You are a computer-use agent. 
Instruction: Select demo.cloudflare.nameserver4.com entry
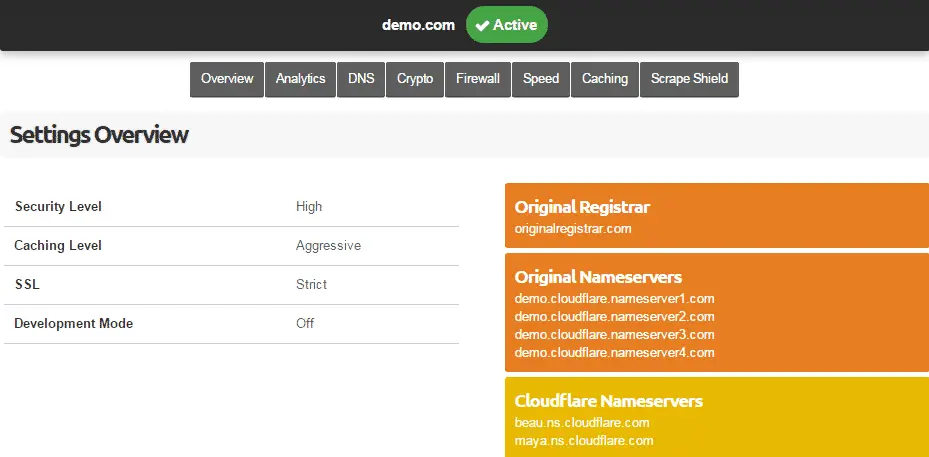[614, 353]
